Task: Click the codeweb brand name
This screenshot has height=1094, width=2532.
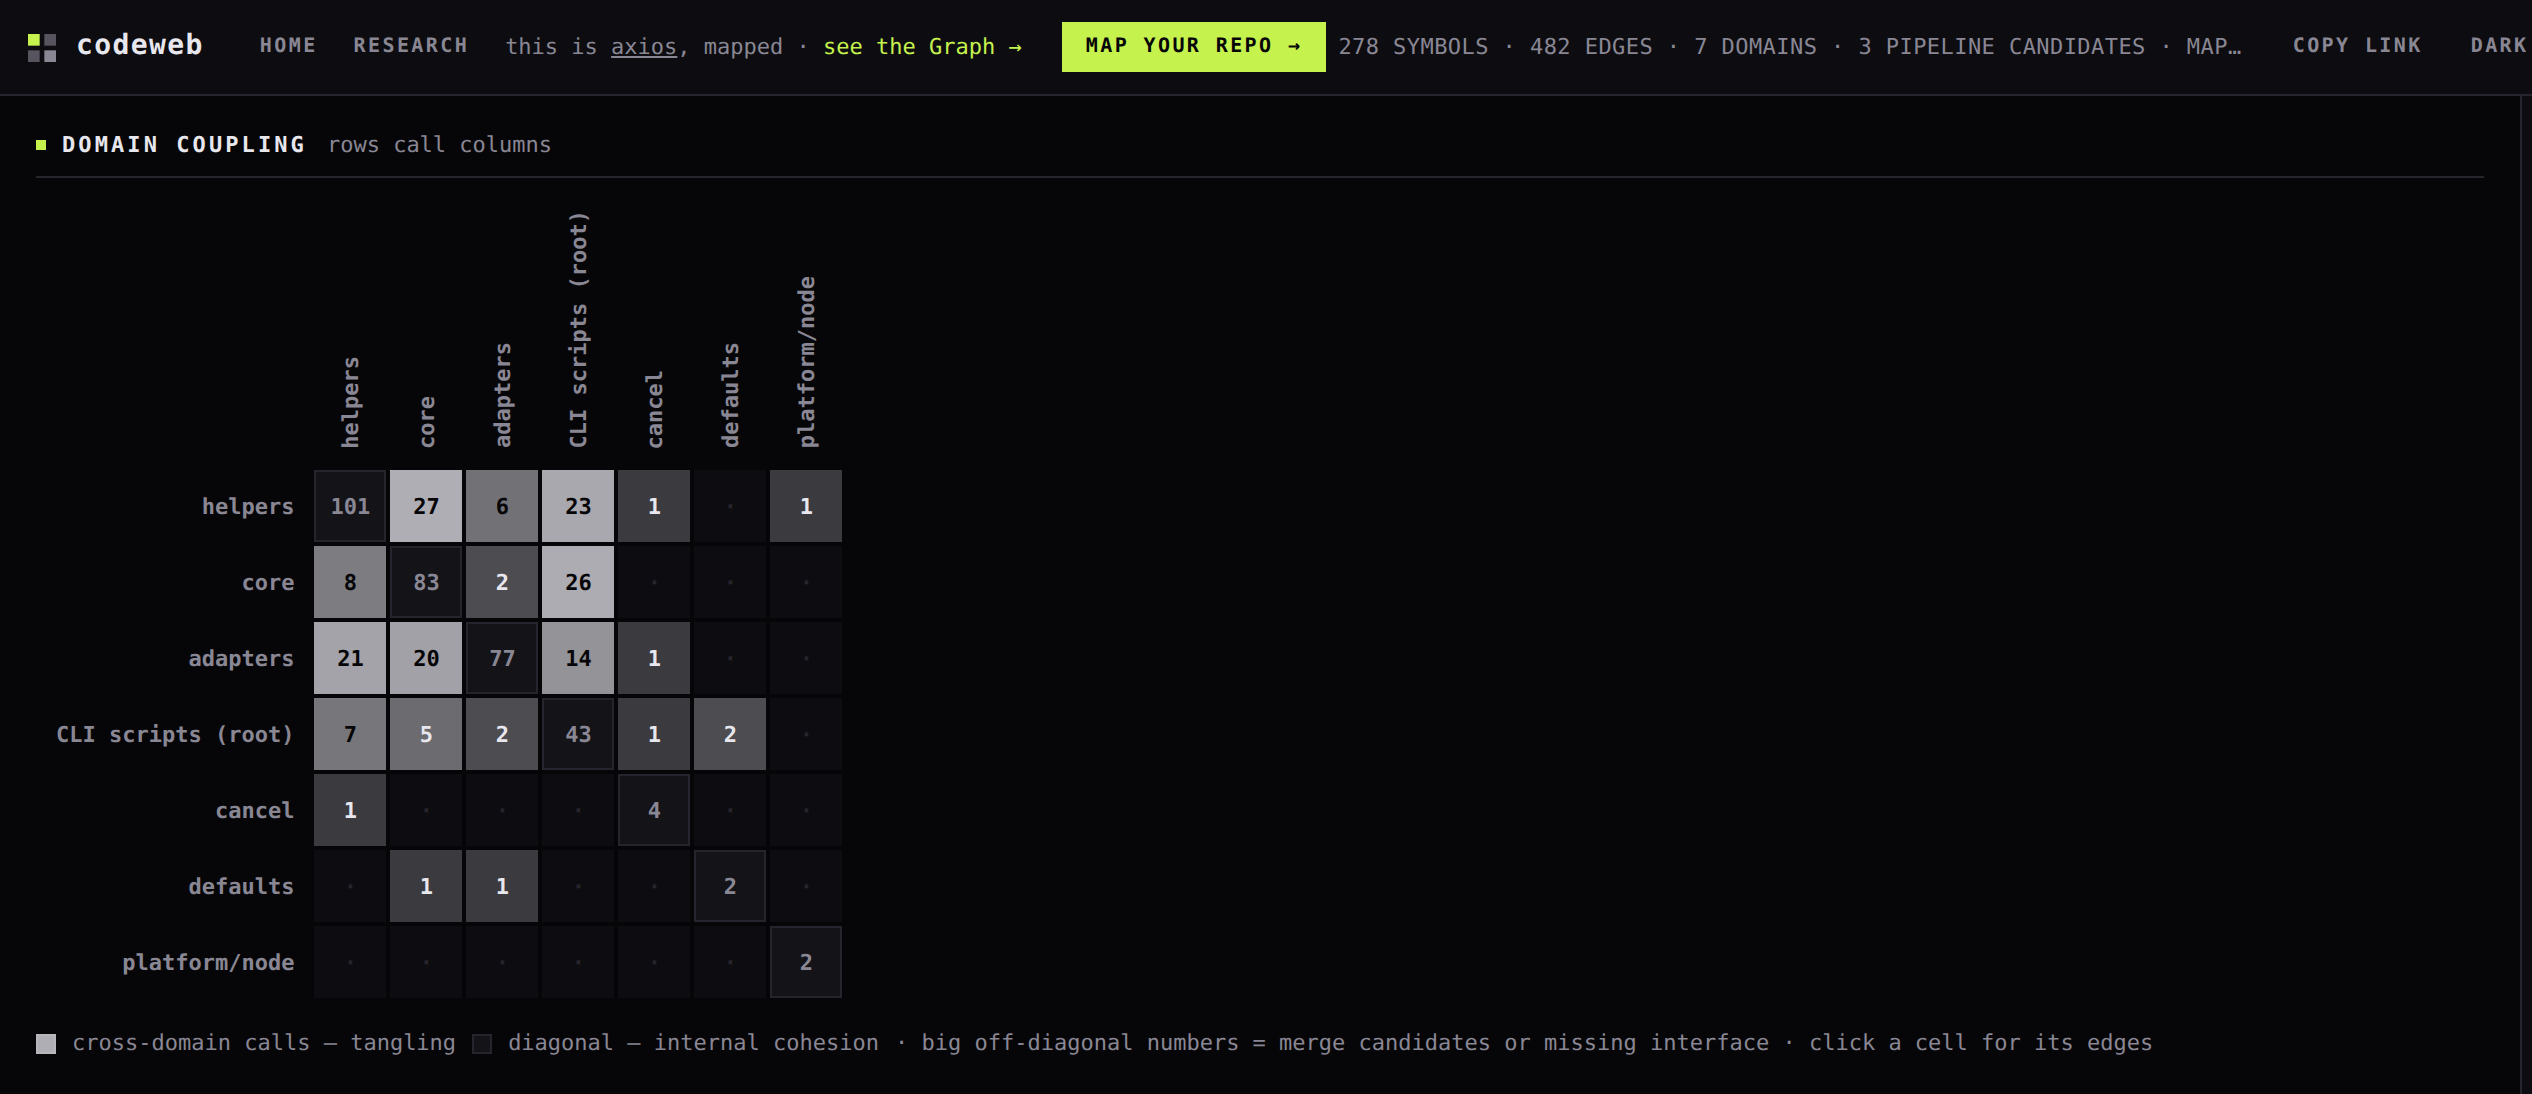Action: pos(140,45)
